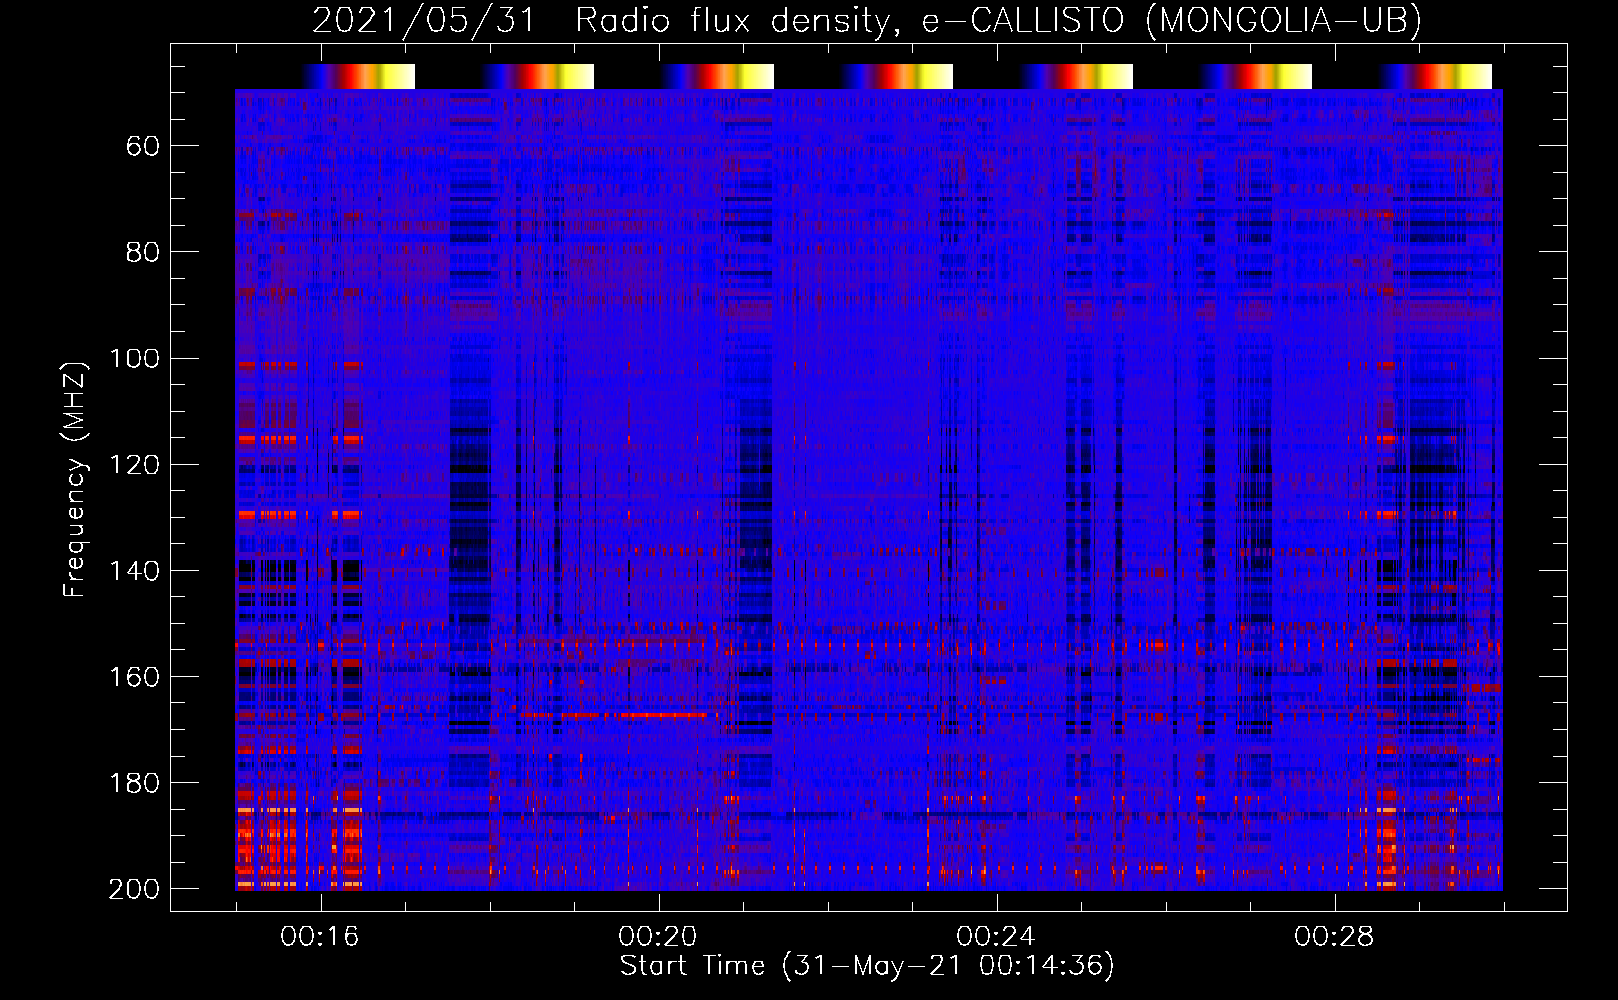Click the 00:20 time tick label
Screen dimensions: 1618x1000
click(658, 936)
